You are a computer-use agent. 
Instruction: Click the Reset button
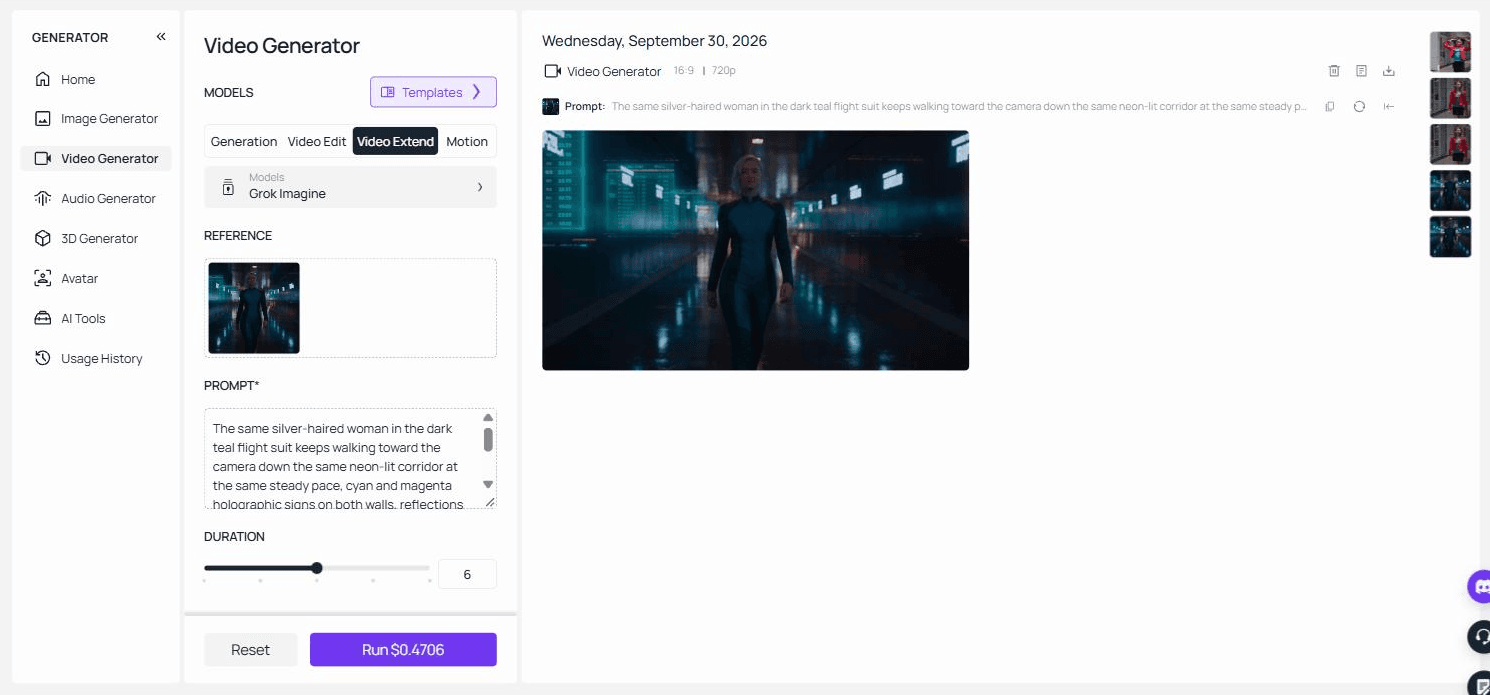tap(251, 649)
